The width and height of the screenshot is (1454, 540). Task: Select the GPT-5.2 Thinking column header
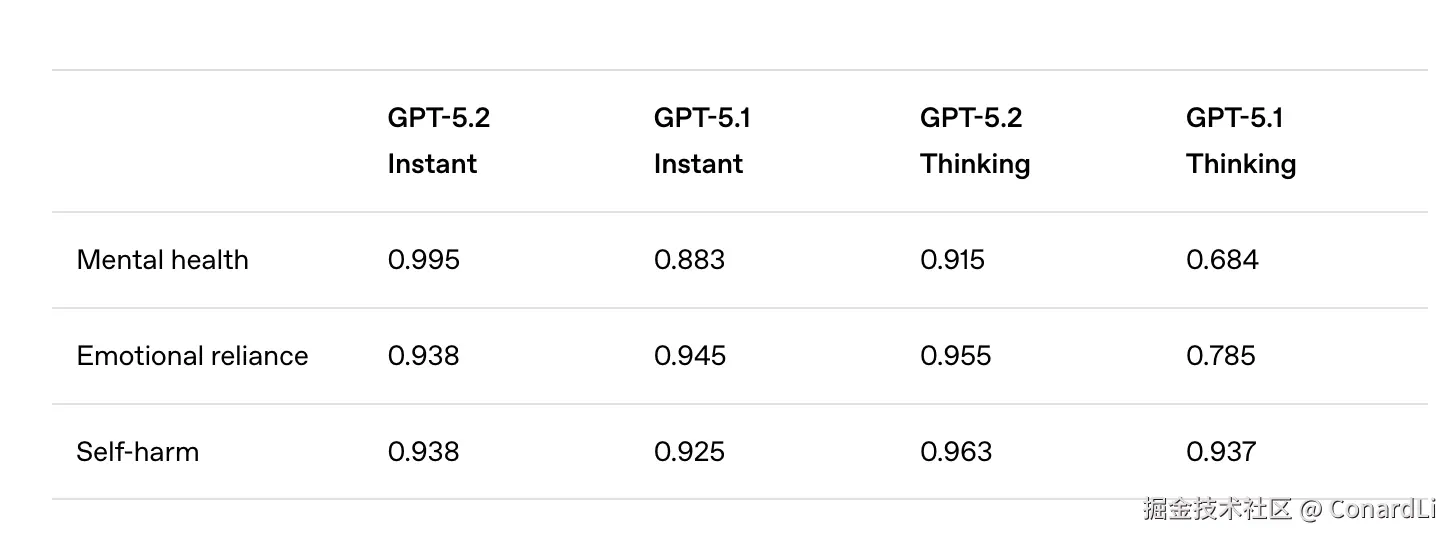(x=974, y=141)
